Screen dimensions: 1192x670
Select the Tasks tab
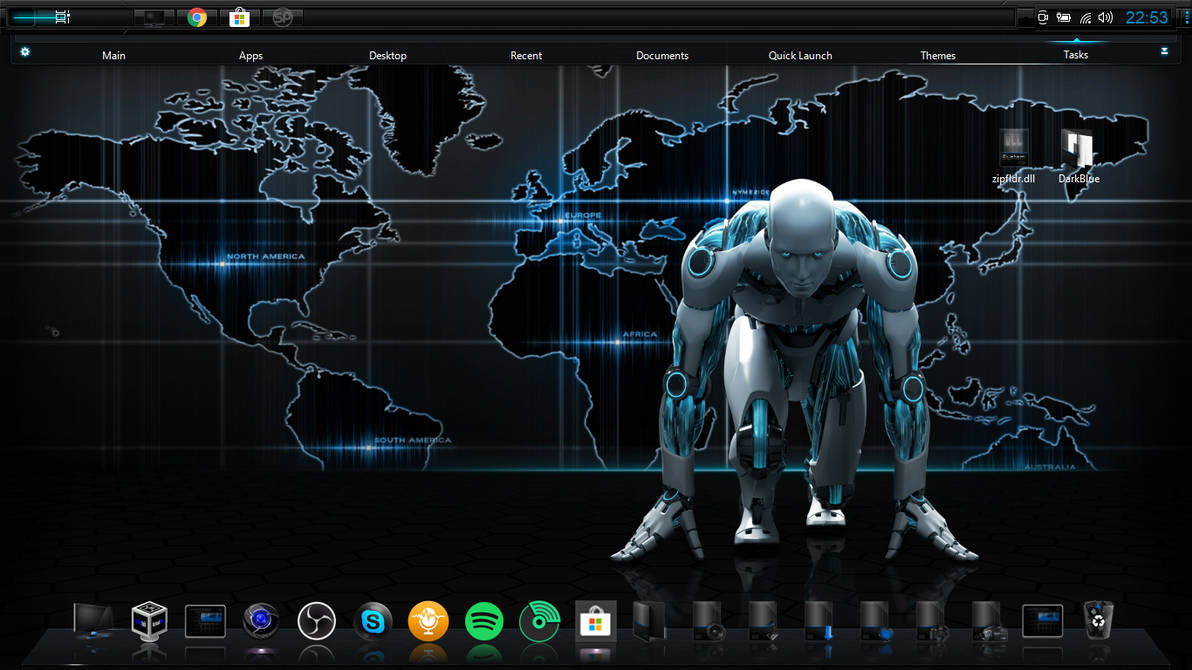[1076, 55]
